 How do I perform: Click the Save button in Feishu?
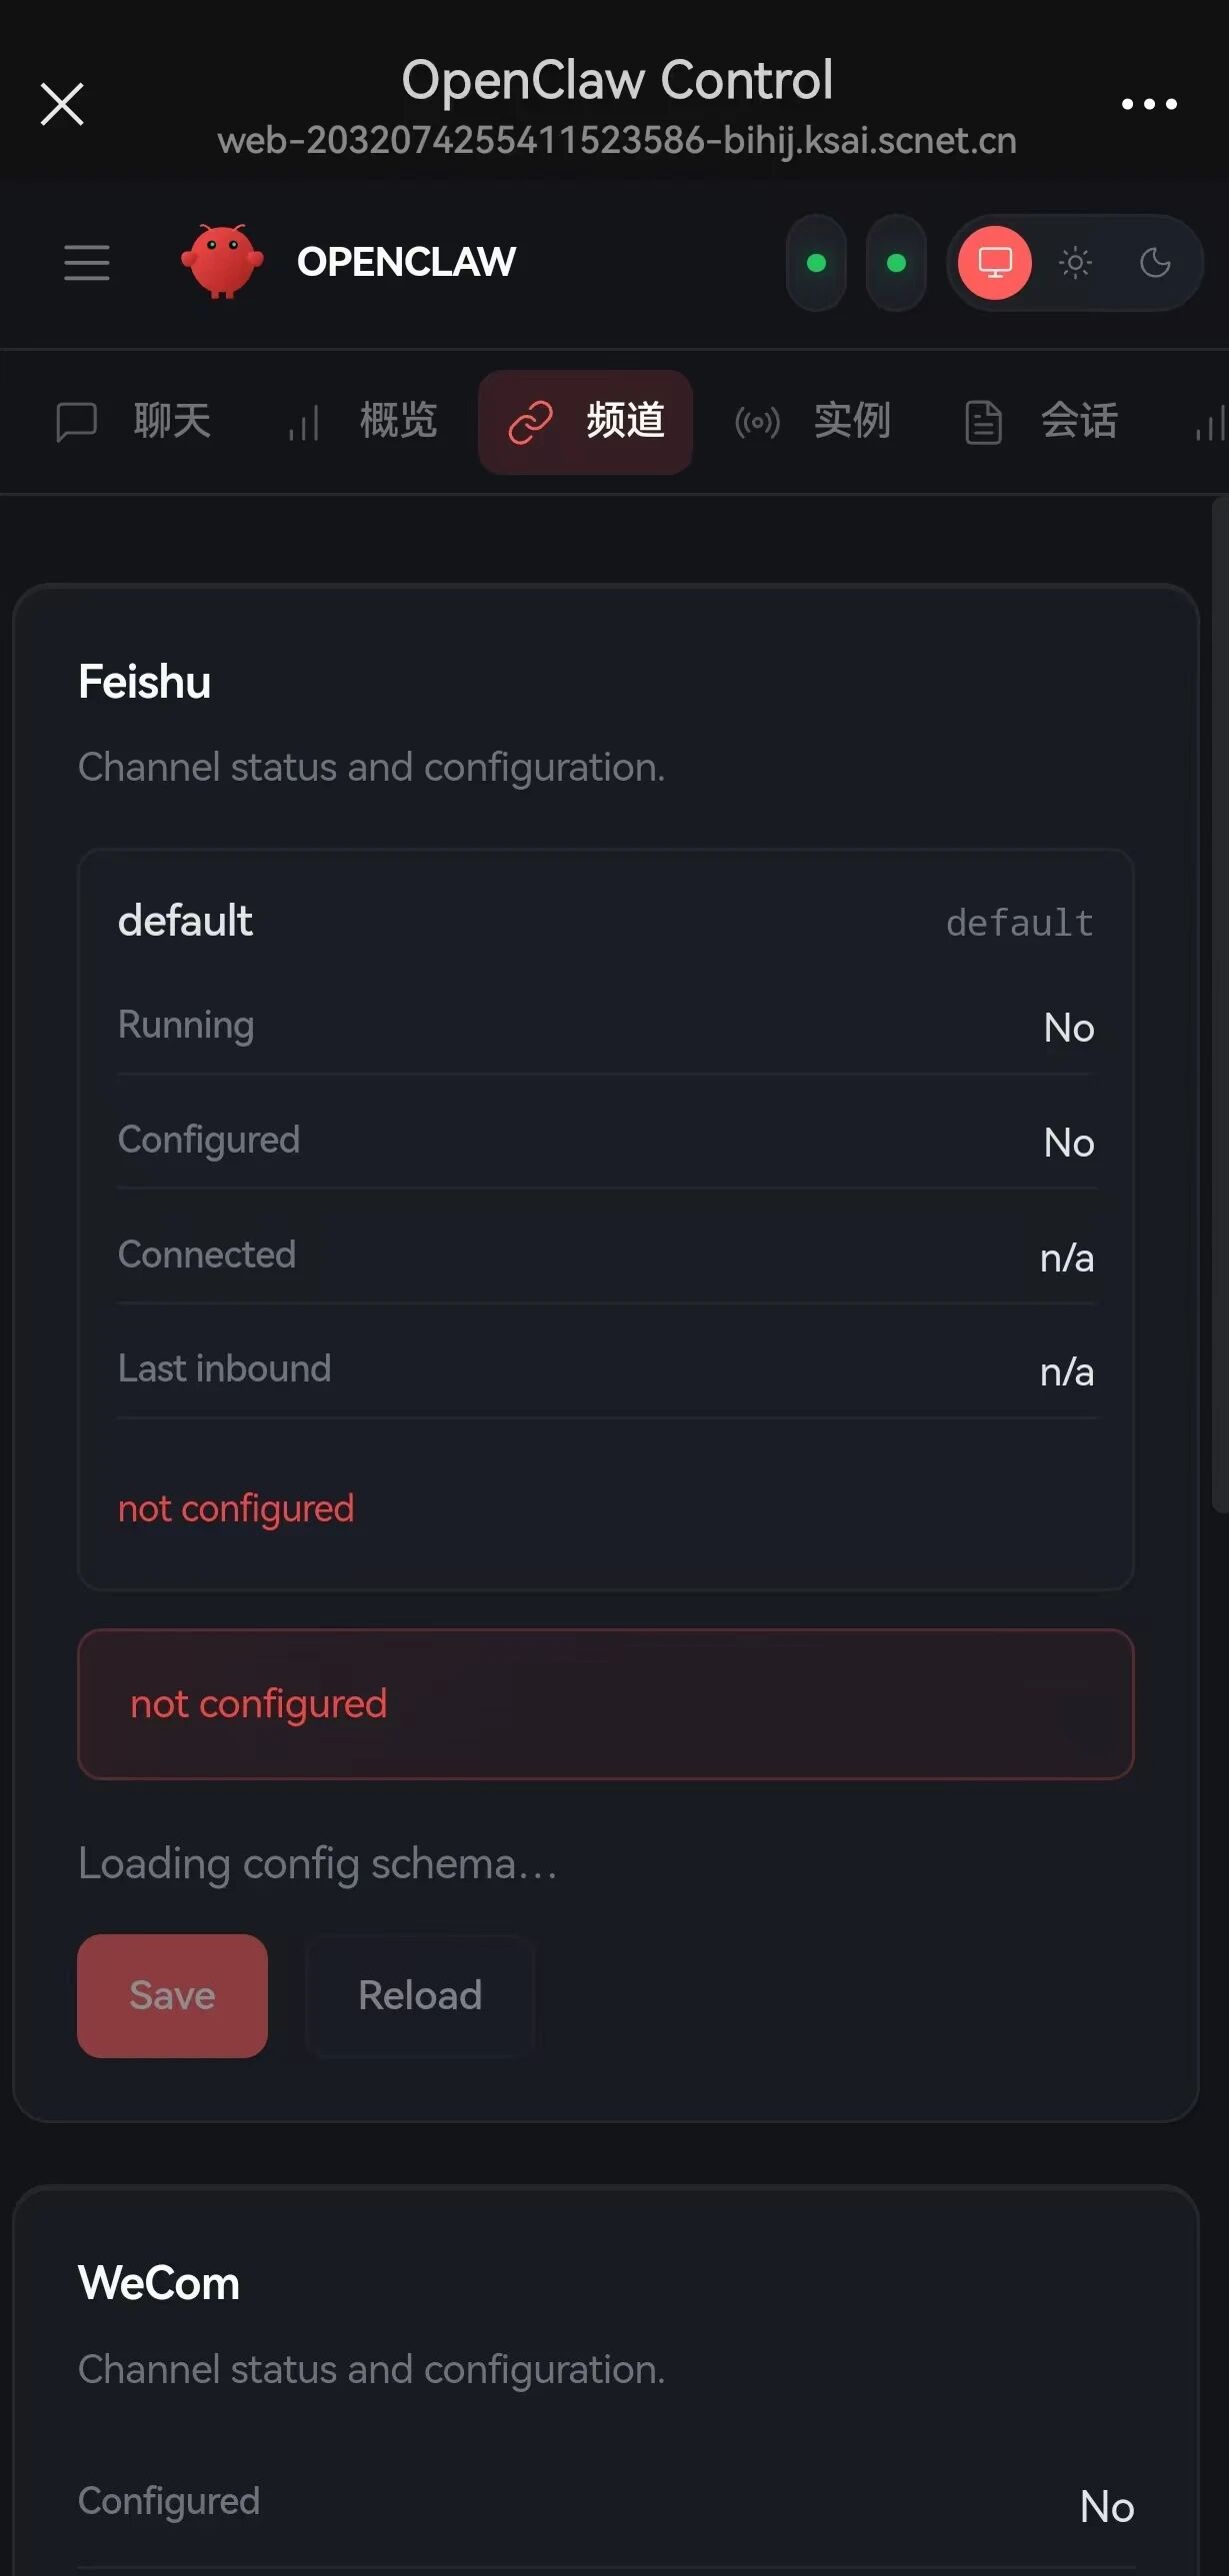172,1995
